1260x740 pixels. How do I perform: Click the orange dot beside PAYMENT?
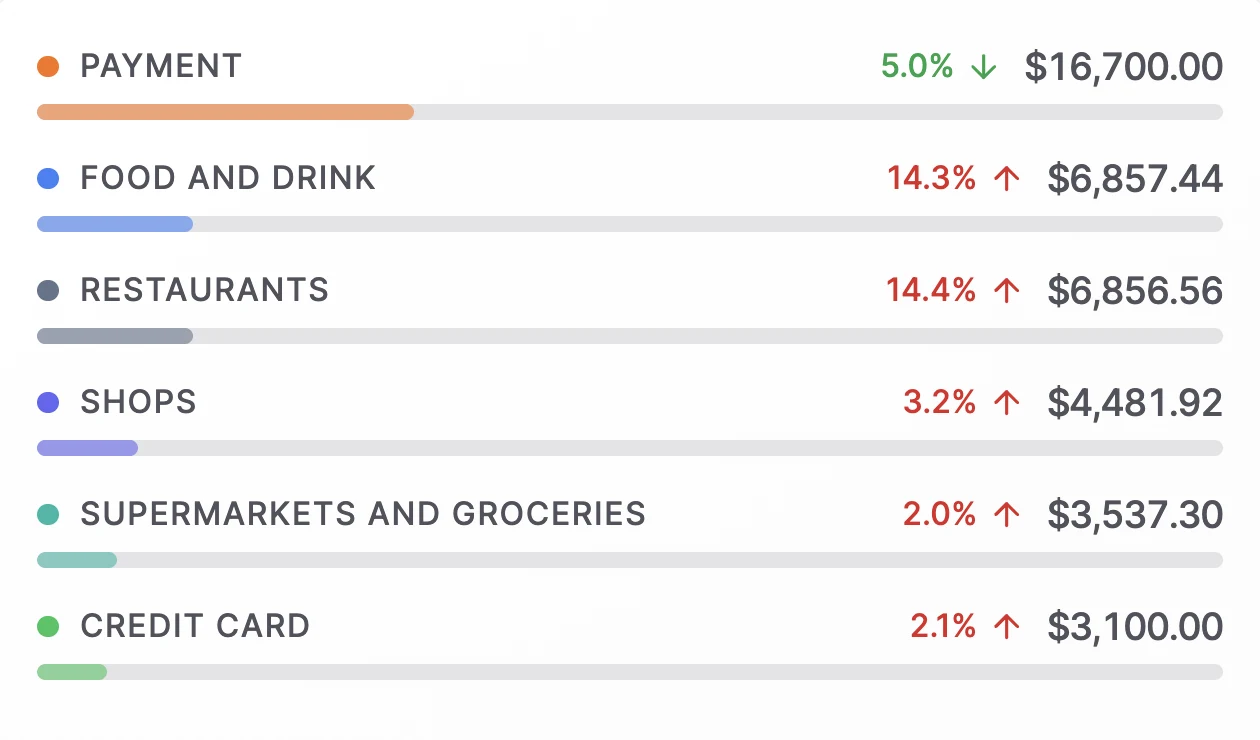48,66
